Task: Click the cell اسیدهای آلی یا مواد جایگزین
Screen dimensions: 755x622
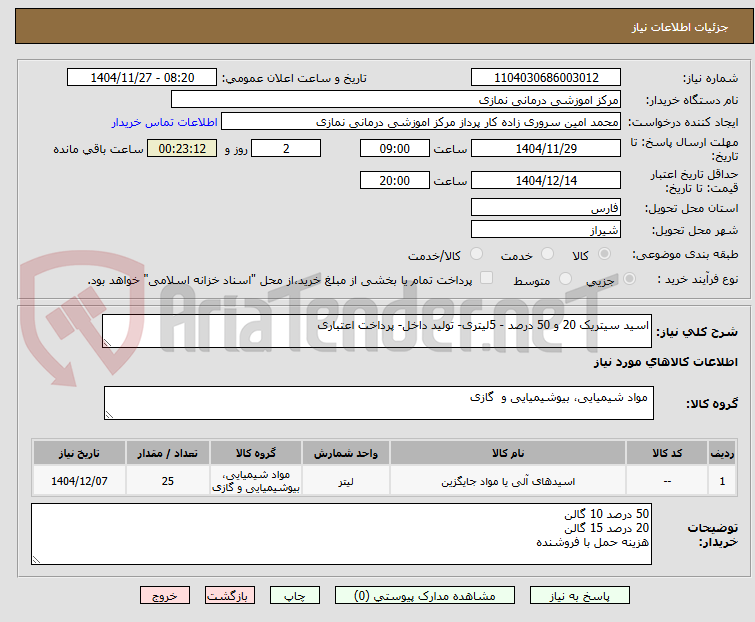Action: click(x=508, y=481)
